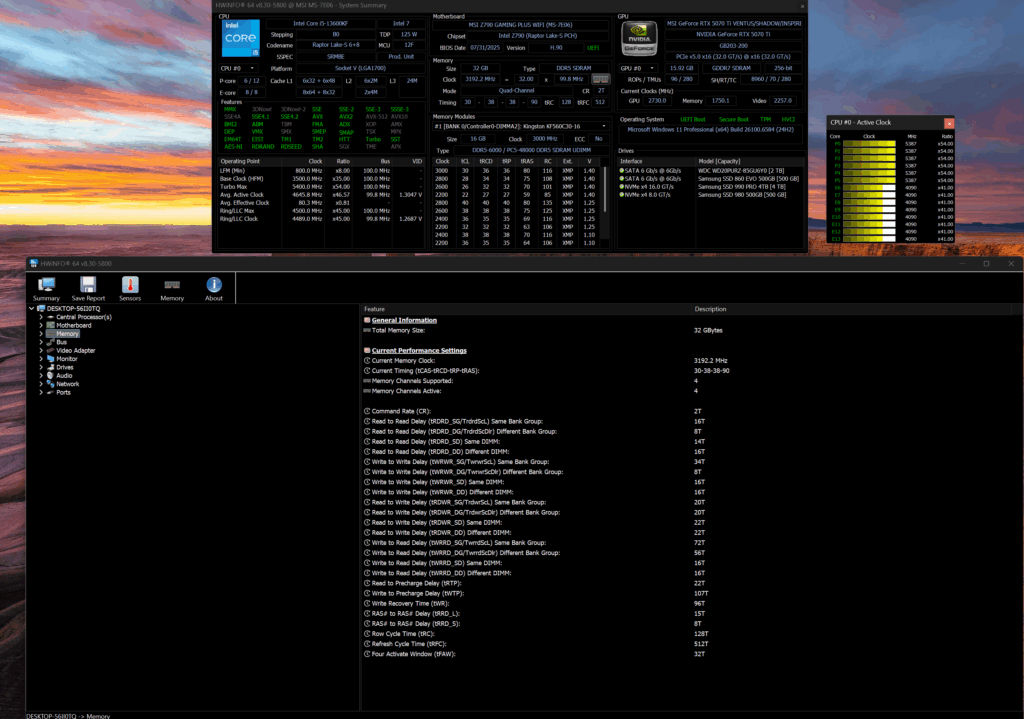Collapse the DESKTOP-56II0TQ root node

31,308
